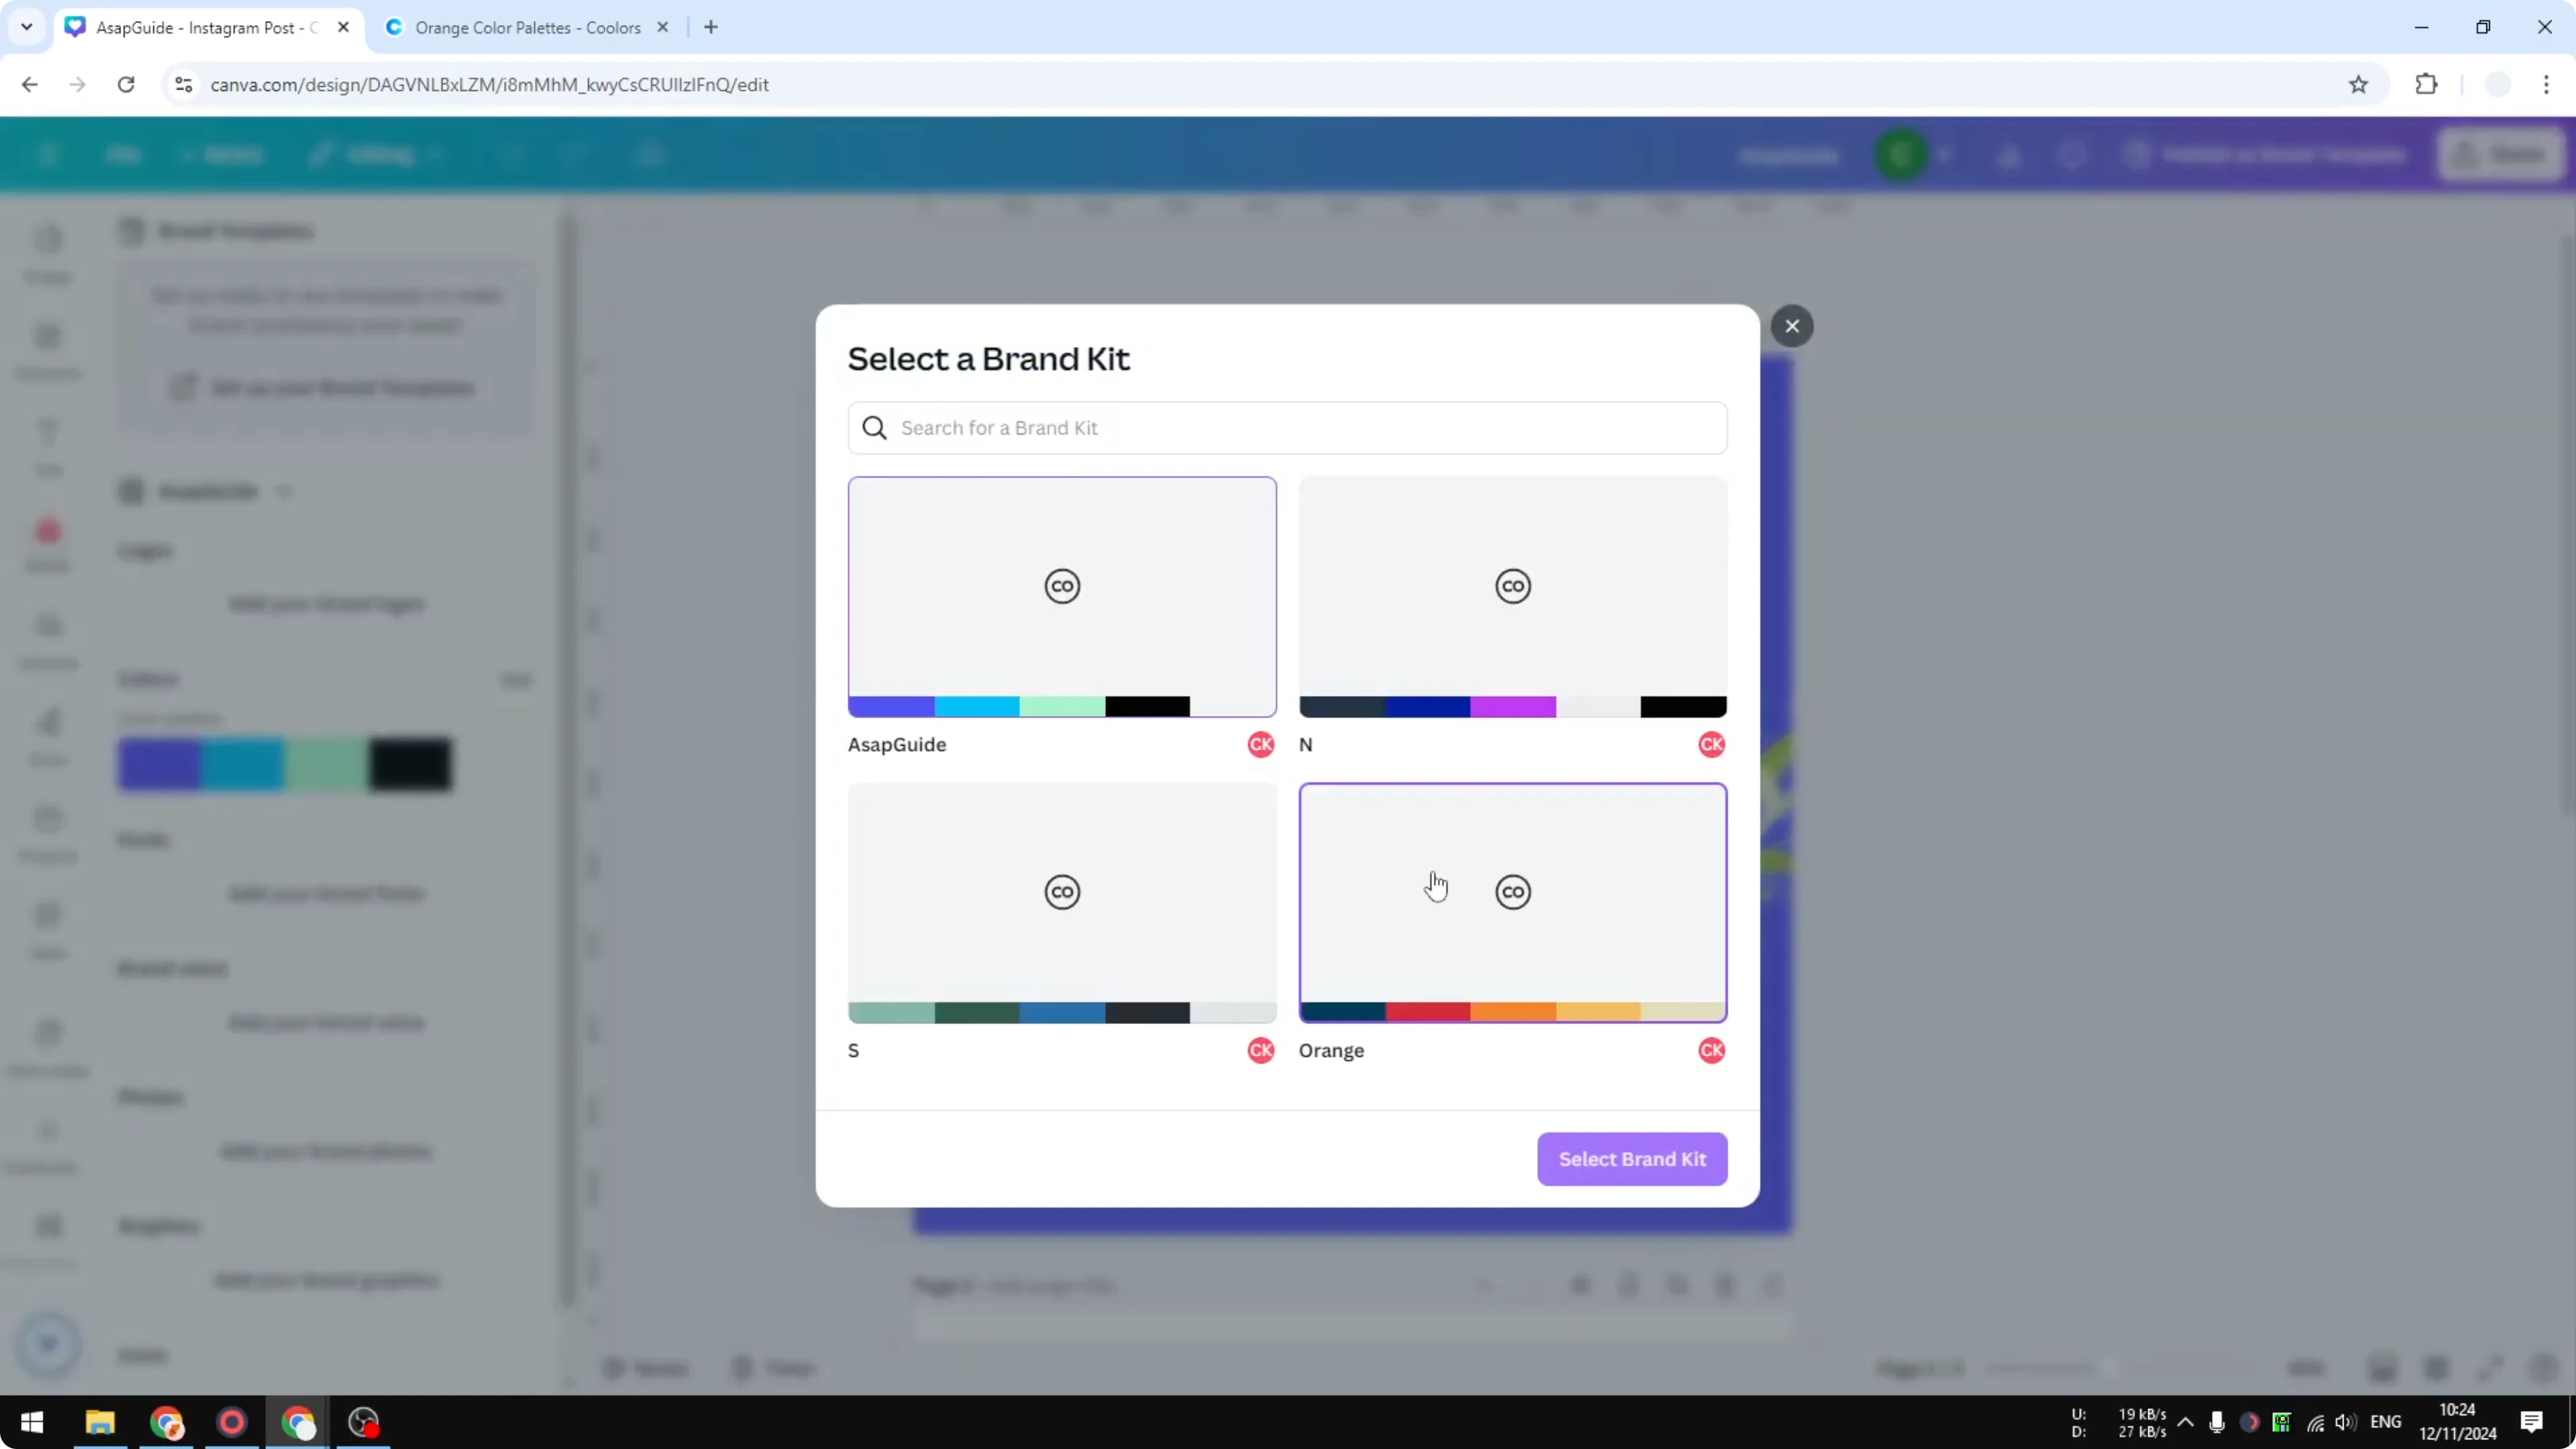This screenshot has width=2576, height=1449.
Task: Select the N brand kit thumbnail
Action: coord(1512,596)
